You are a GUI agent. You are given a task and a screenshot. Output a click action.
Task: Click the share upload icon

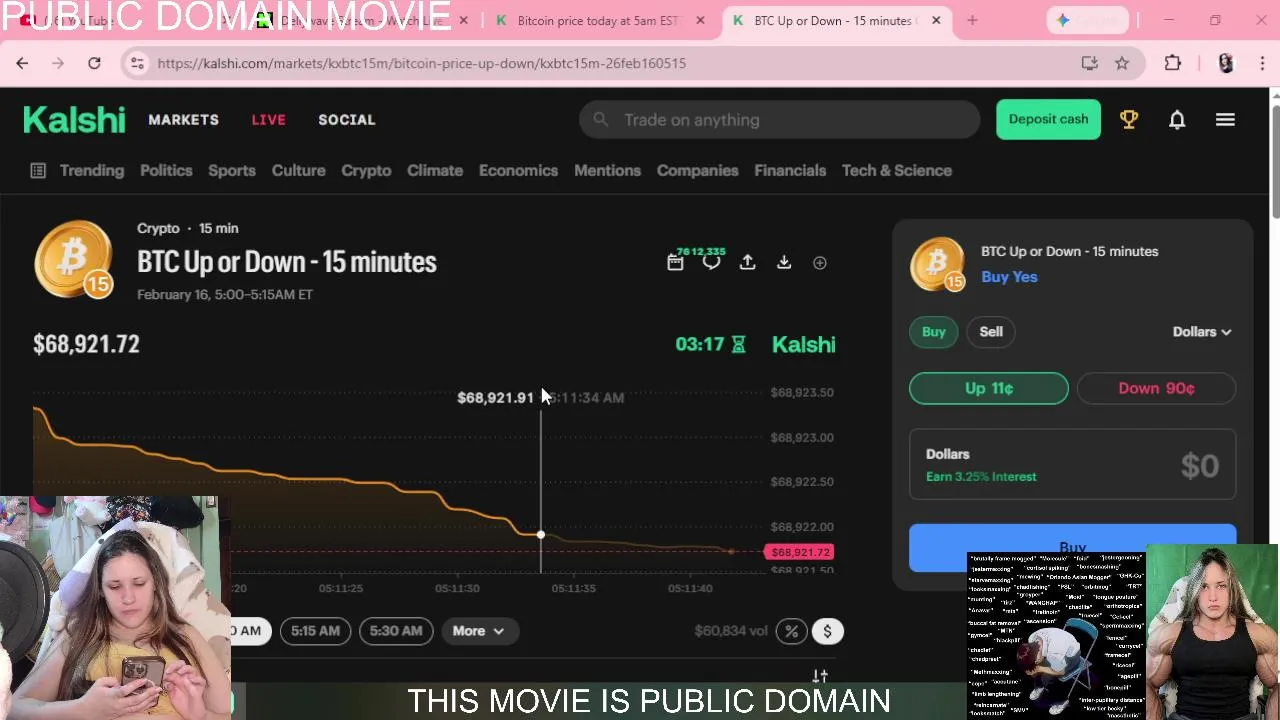(747, 262)
